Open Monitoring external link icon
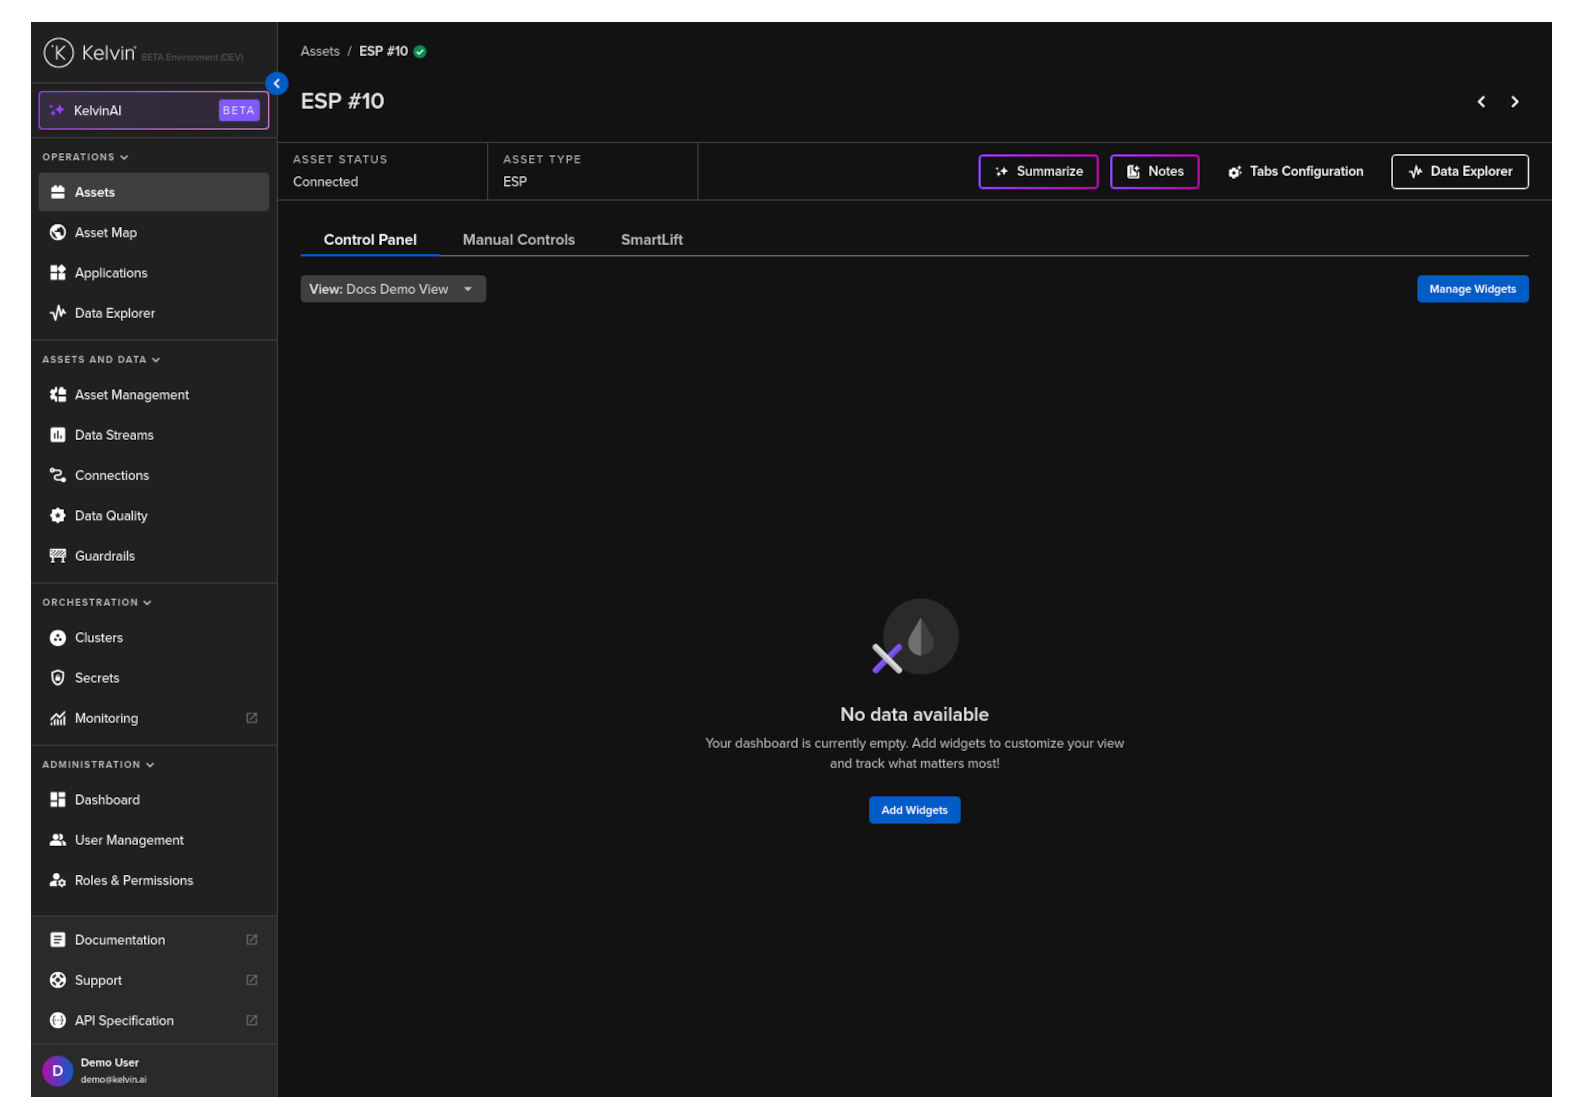Screen dimensions: 1584x1120 pyautogui.click(x=252, y=718)
